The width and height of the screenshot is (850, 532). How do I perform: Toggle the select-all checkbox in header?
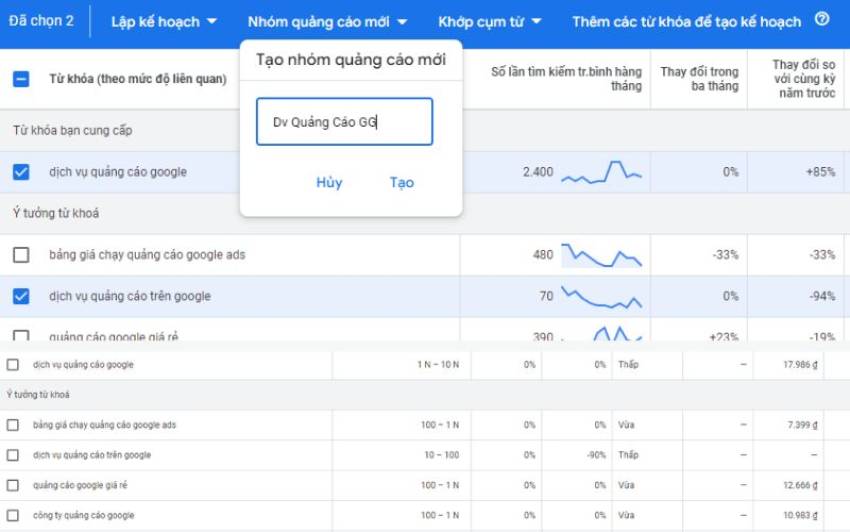(21, 79)
